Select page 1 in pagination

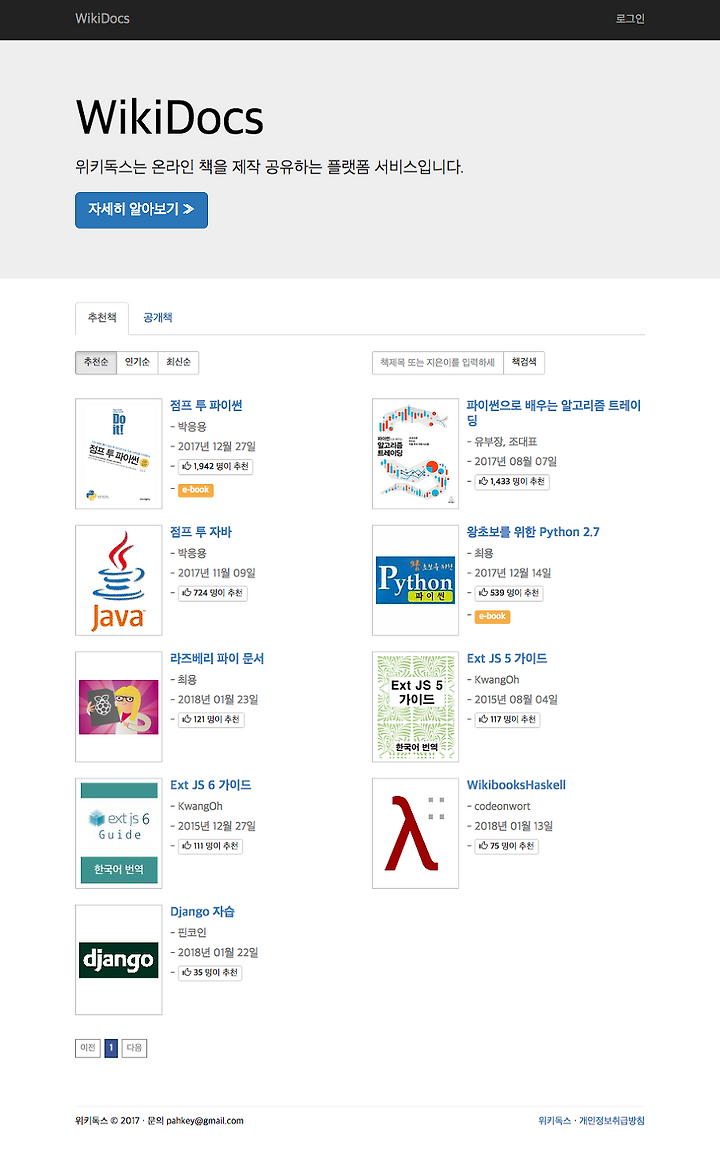coord(111,1048)
